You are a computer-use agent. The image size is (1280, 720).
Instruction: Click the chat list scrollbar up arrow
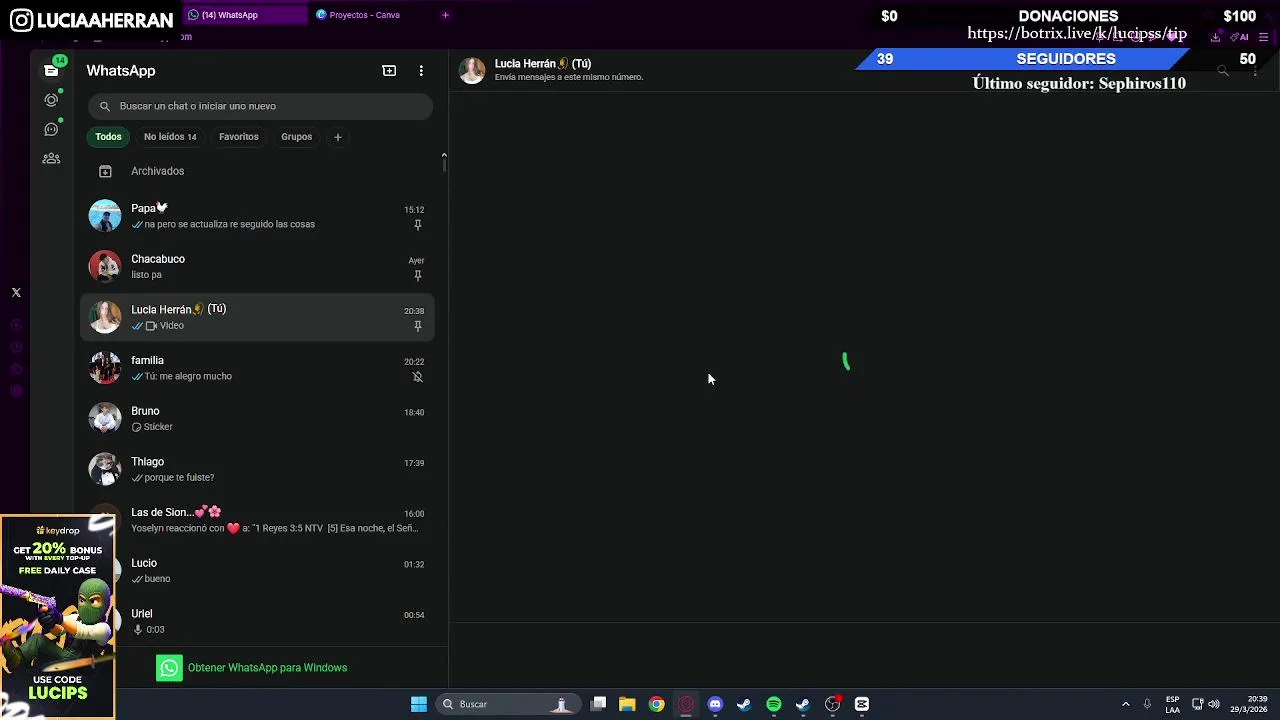(444, 155)
